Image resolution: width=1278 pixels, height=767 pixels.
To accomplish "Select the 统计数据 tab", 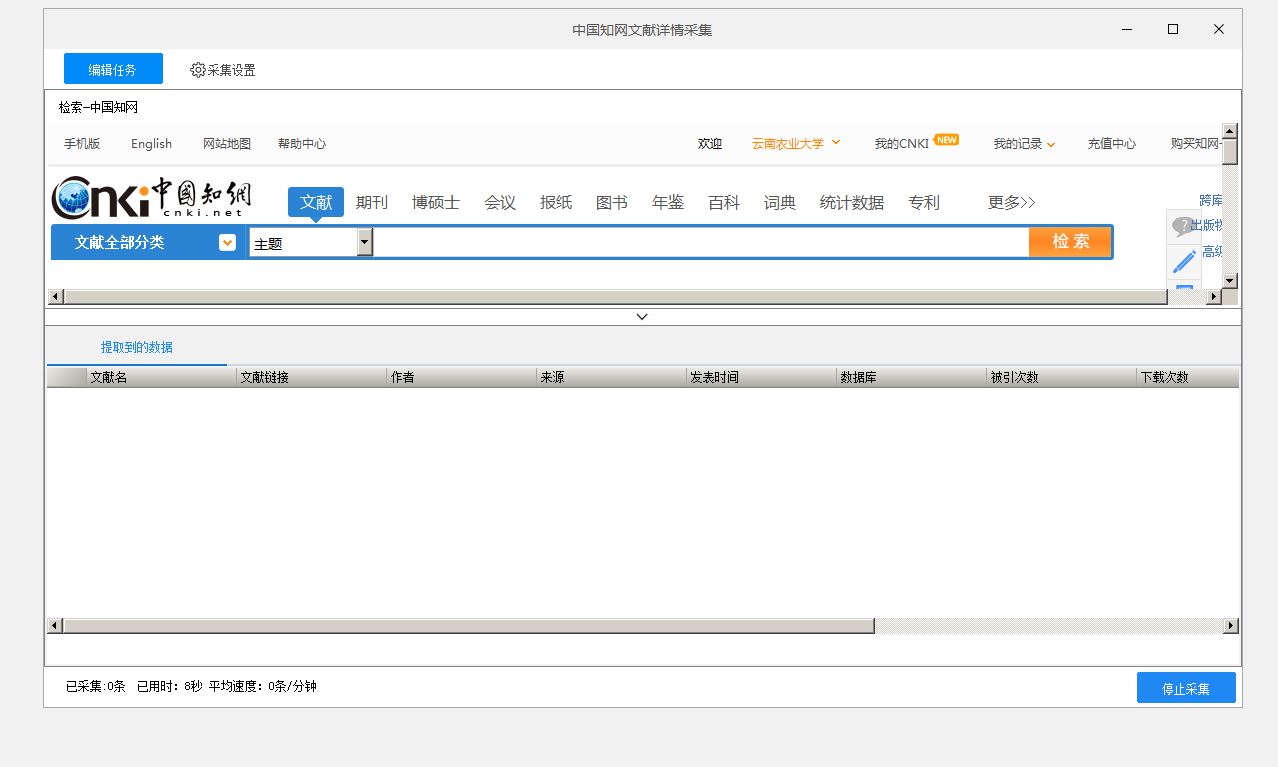I will click(x=852, y=202).
